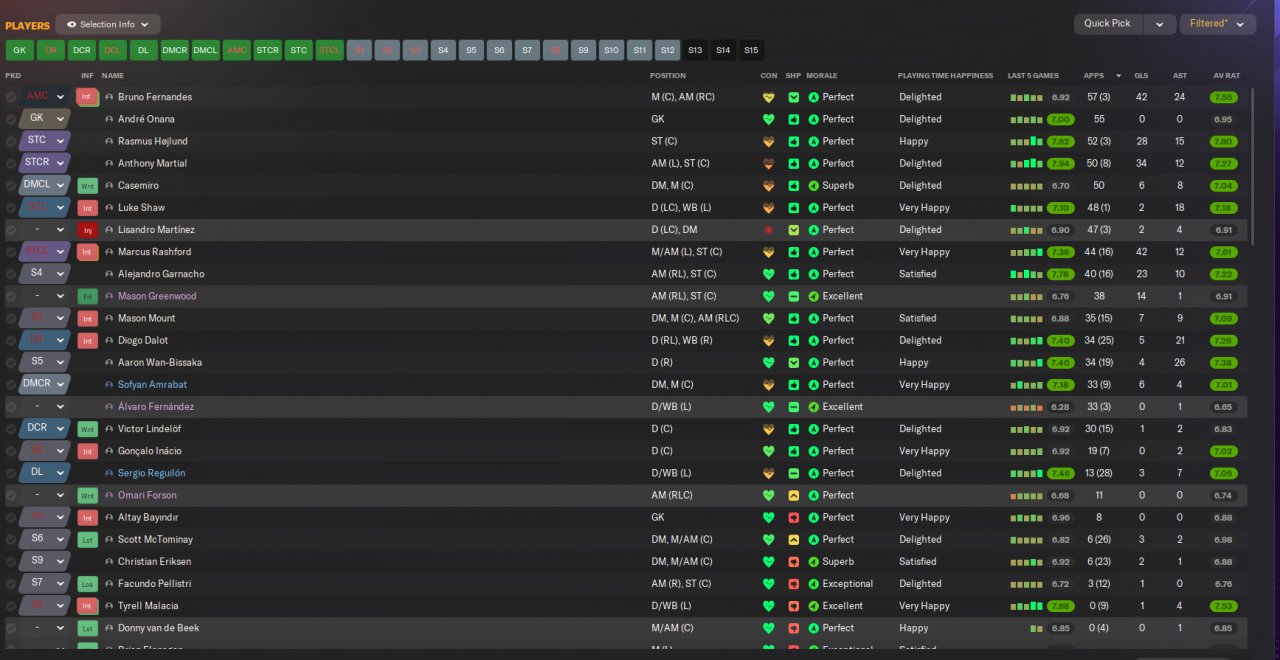This screenshot has width=1280, height=660.
Task: Select the STCR position slot tab
Action: (x=268, y=50)
